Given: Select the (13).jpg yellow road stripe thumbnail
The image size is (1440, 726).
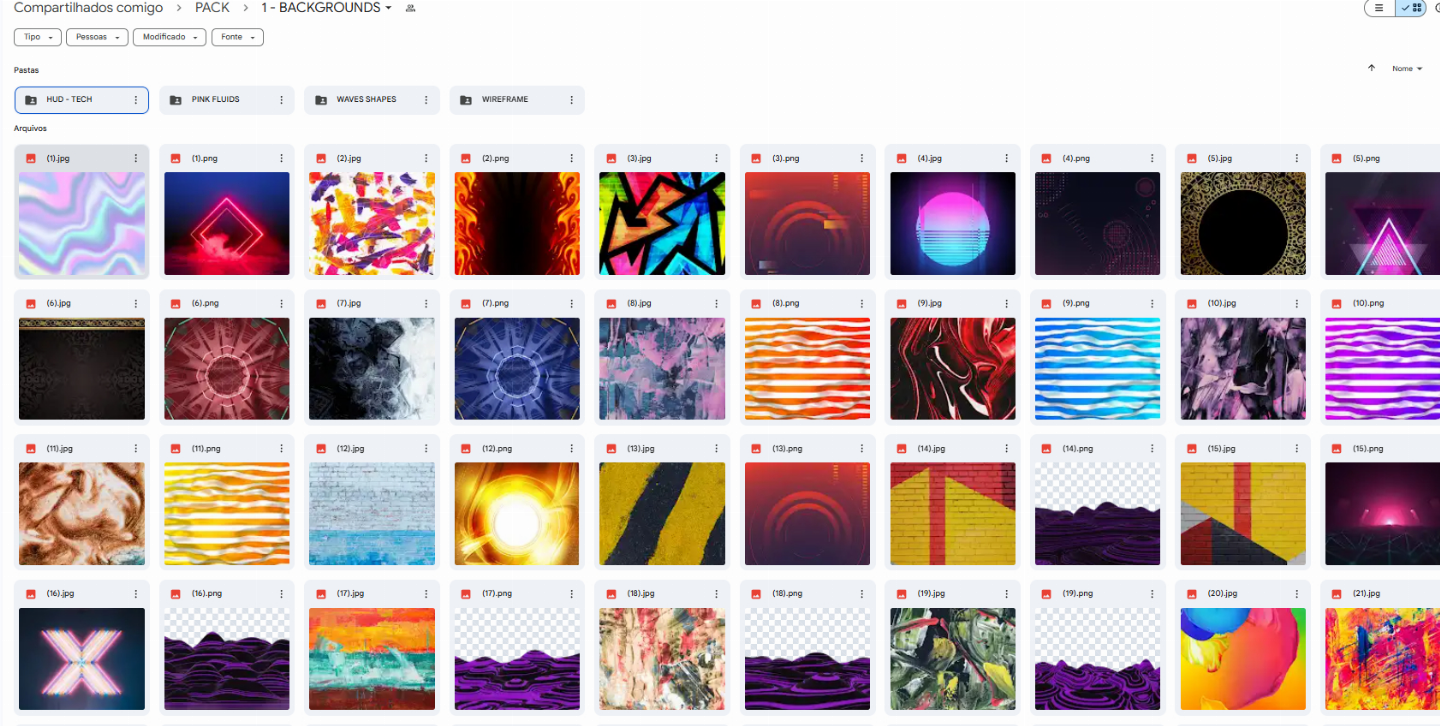Looking at the screenshot, I should pyautogui.click(x=662, y=514).
